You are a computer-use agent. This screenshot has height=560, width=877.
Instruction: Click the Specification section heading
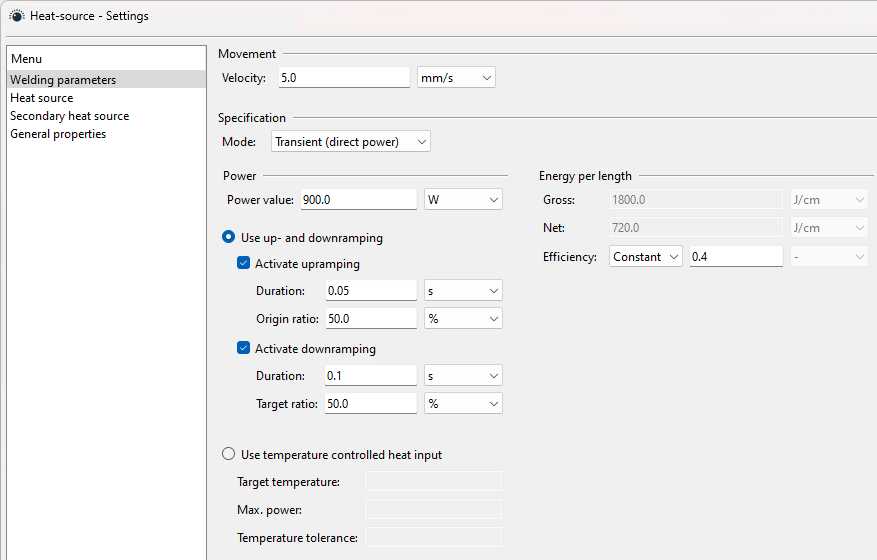tap(252, 117)
